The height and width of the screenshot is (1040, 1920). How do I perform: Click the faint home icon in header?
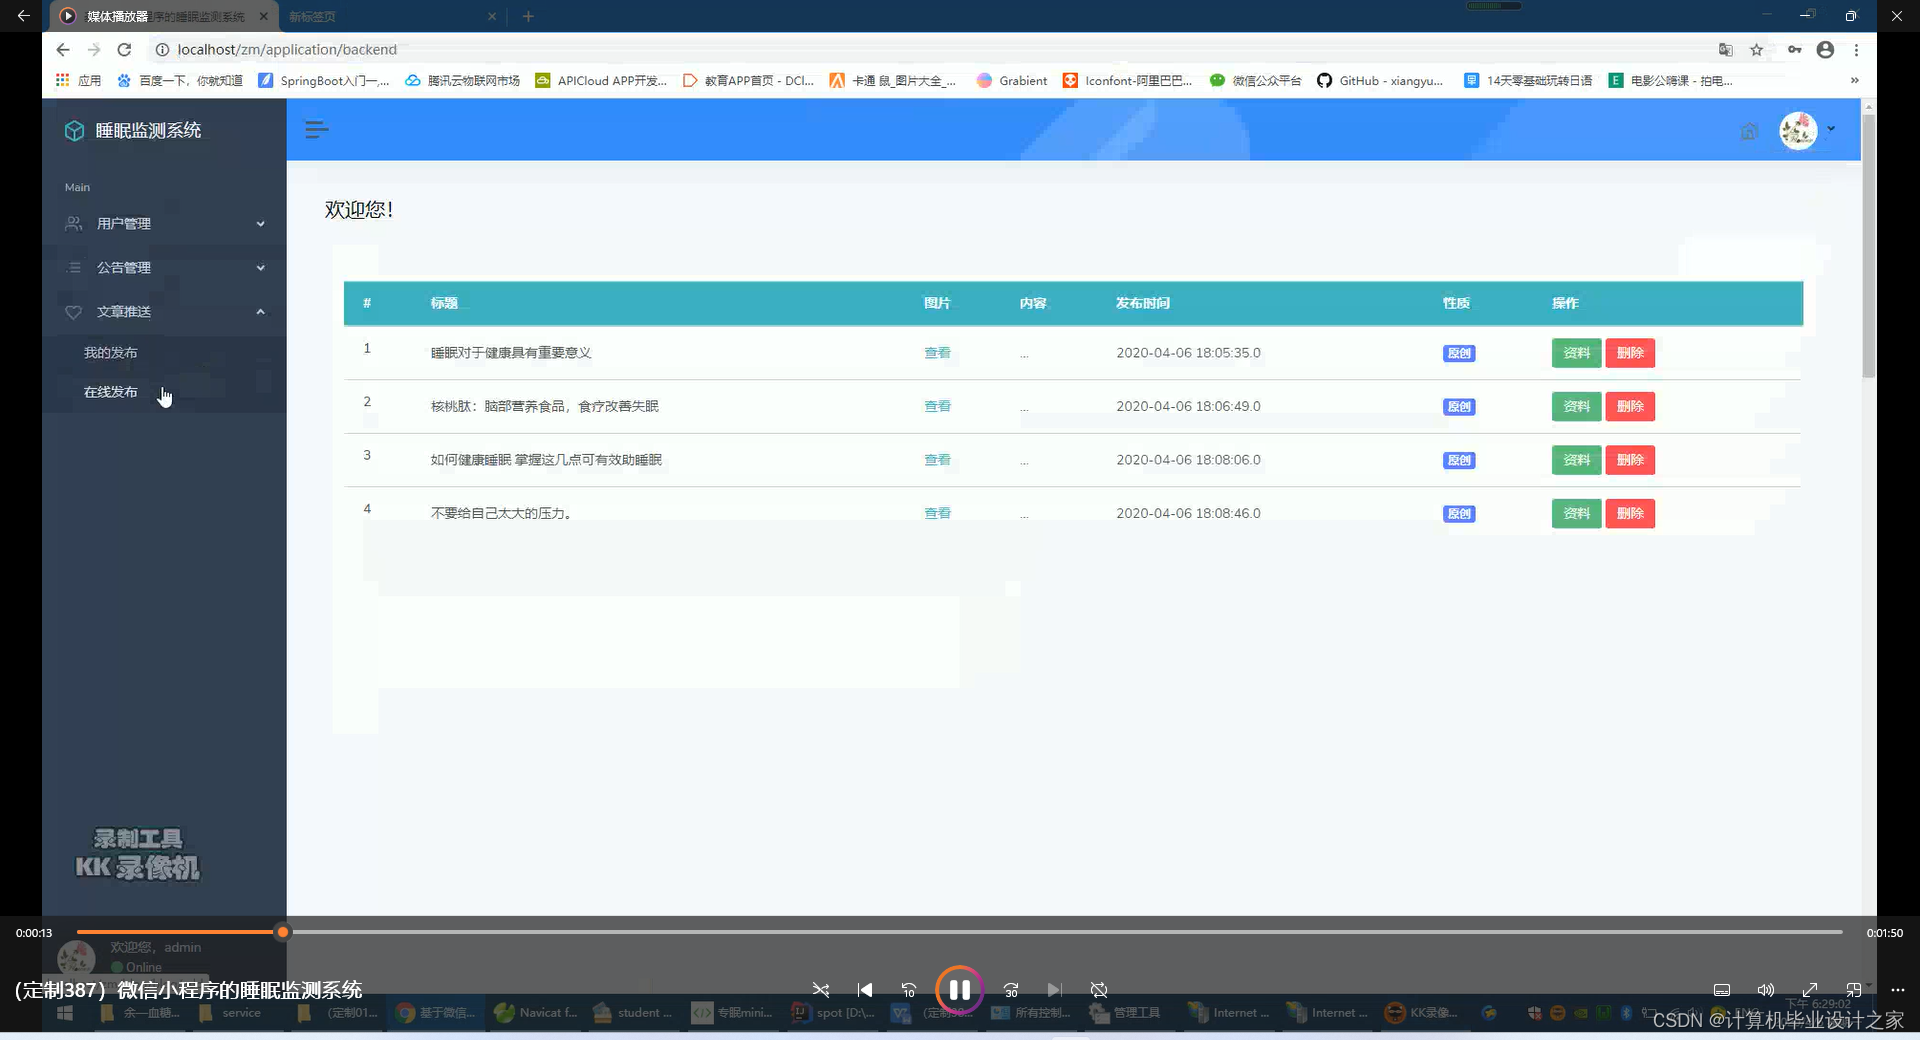coord(1748,131)
